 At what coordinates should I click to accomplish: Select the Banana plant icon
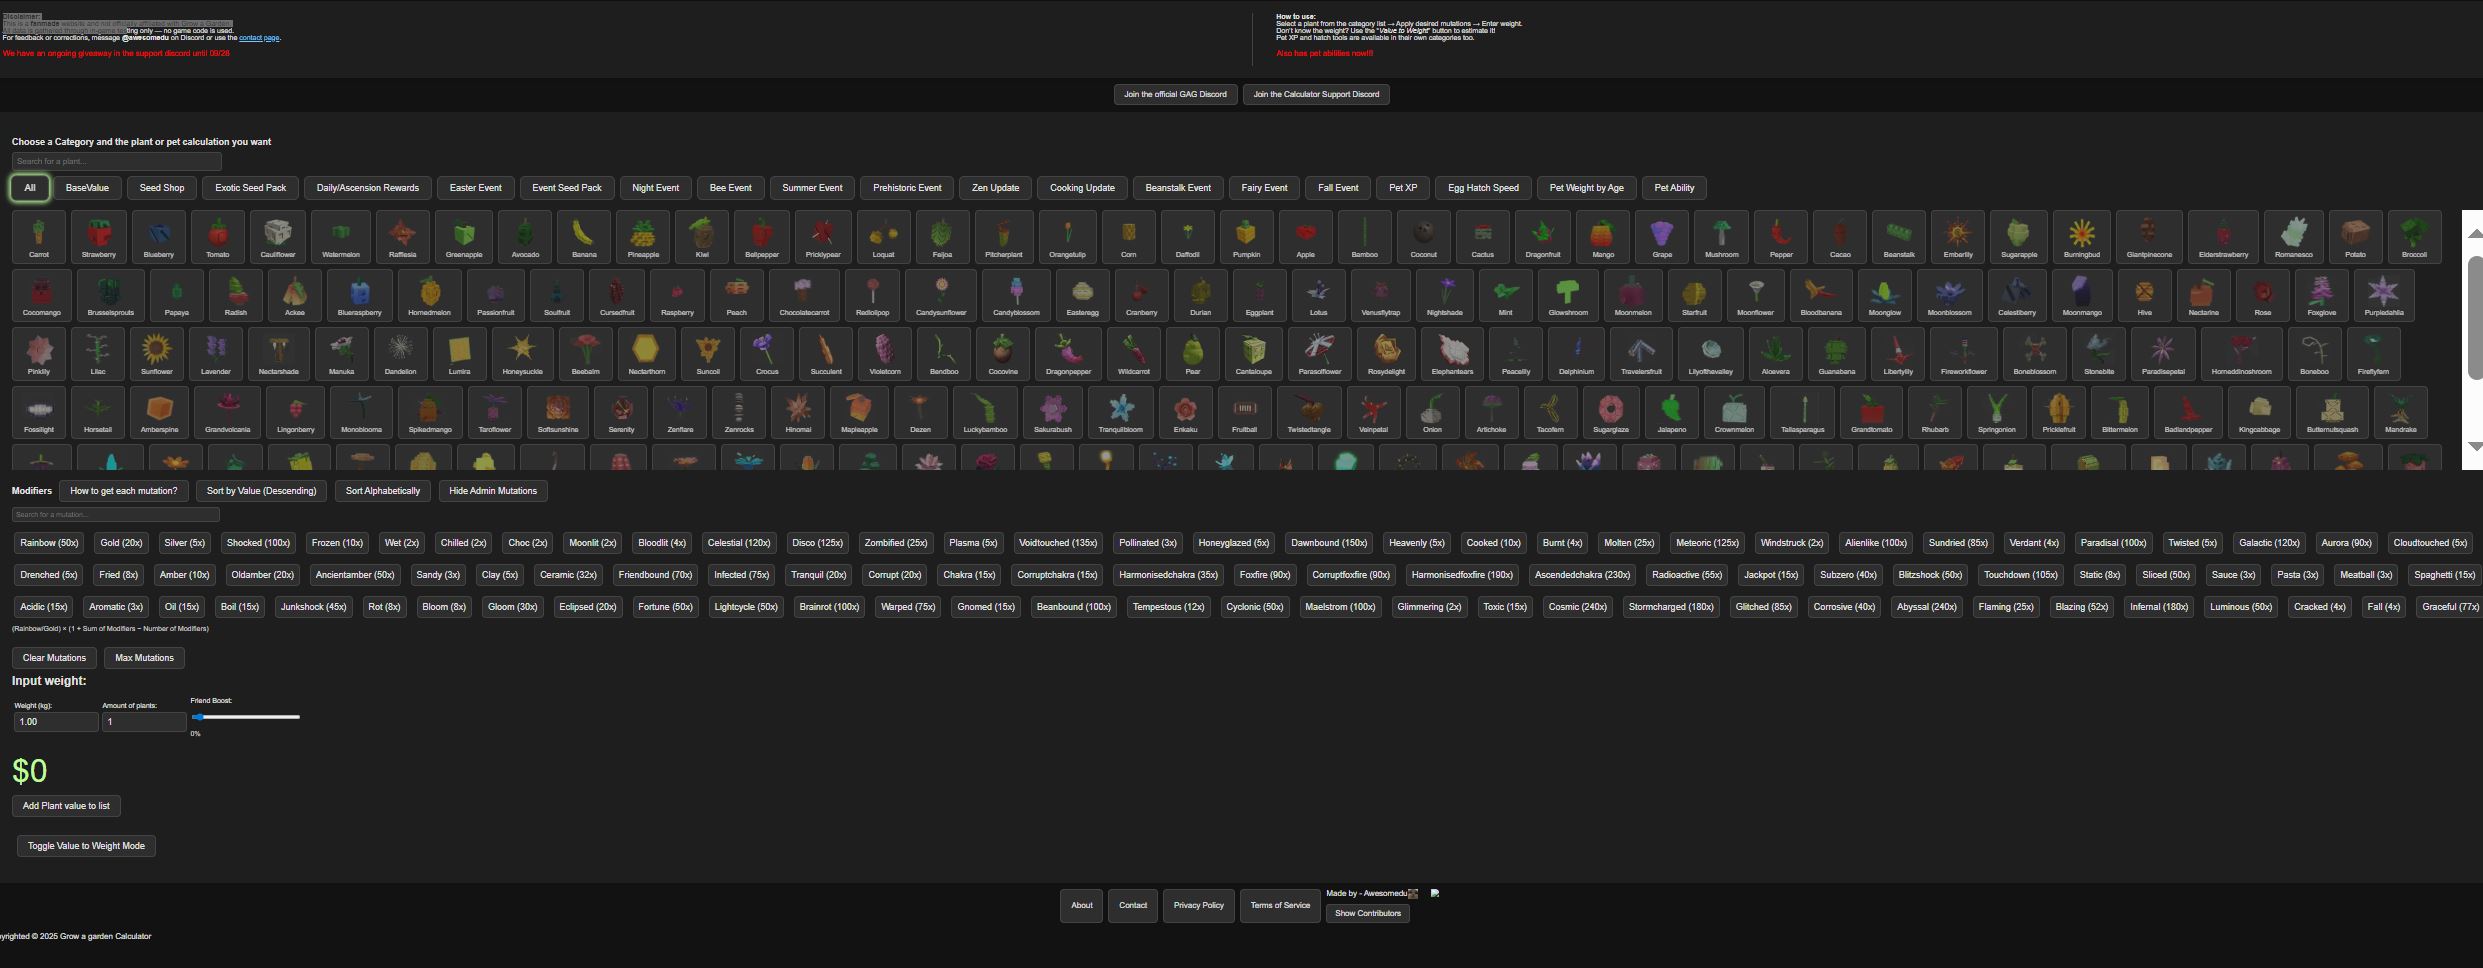584,237
